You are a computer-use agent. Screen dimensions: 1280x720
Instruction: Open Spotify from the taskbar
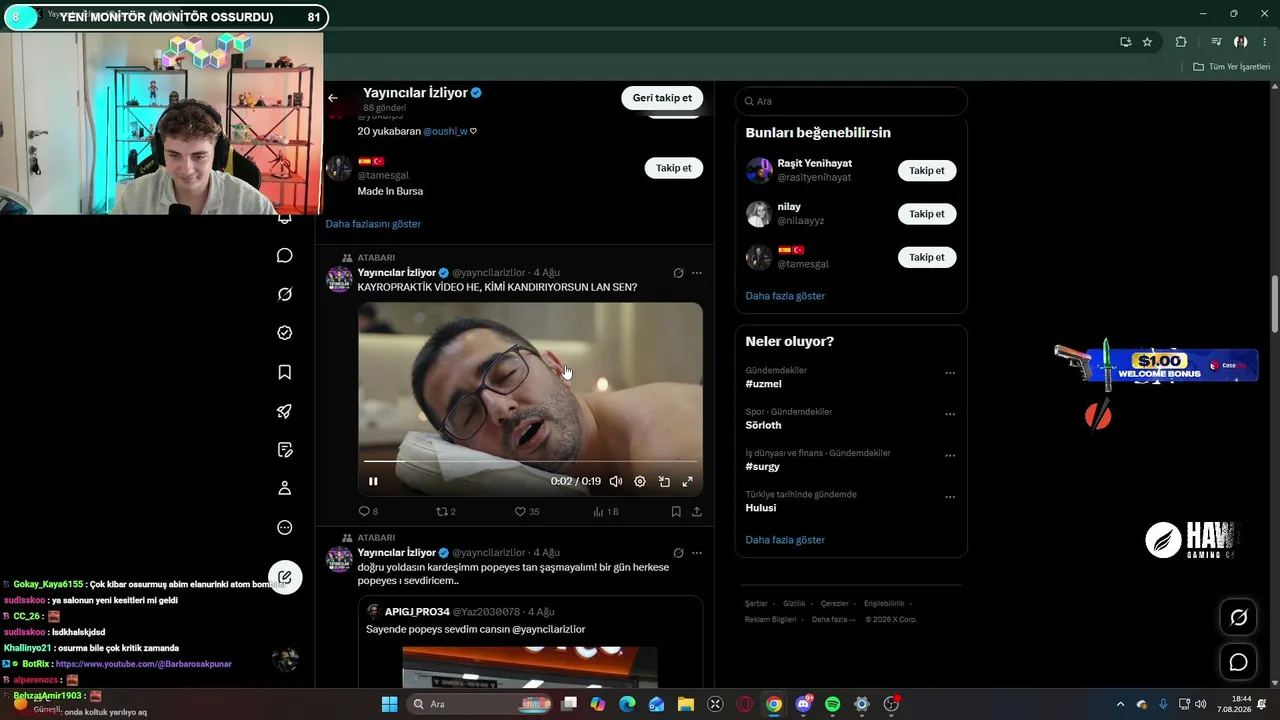point(833,704)
